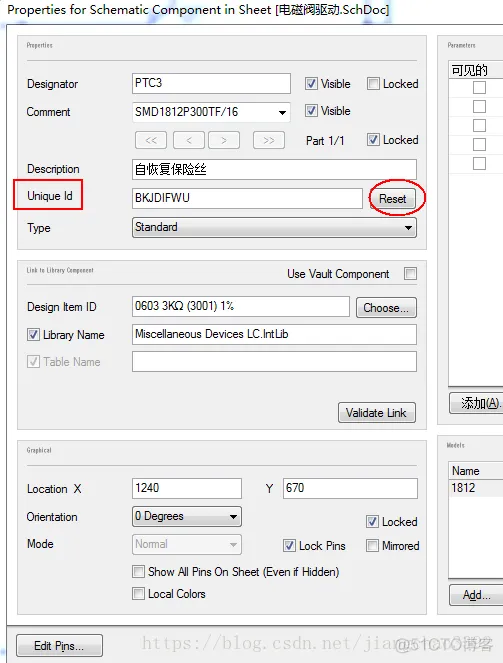The height and width of the screenshot is (663, 503).
Task: Toggle the Comment Visible checkbox
Action: click(311, 111)
